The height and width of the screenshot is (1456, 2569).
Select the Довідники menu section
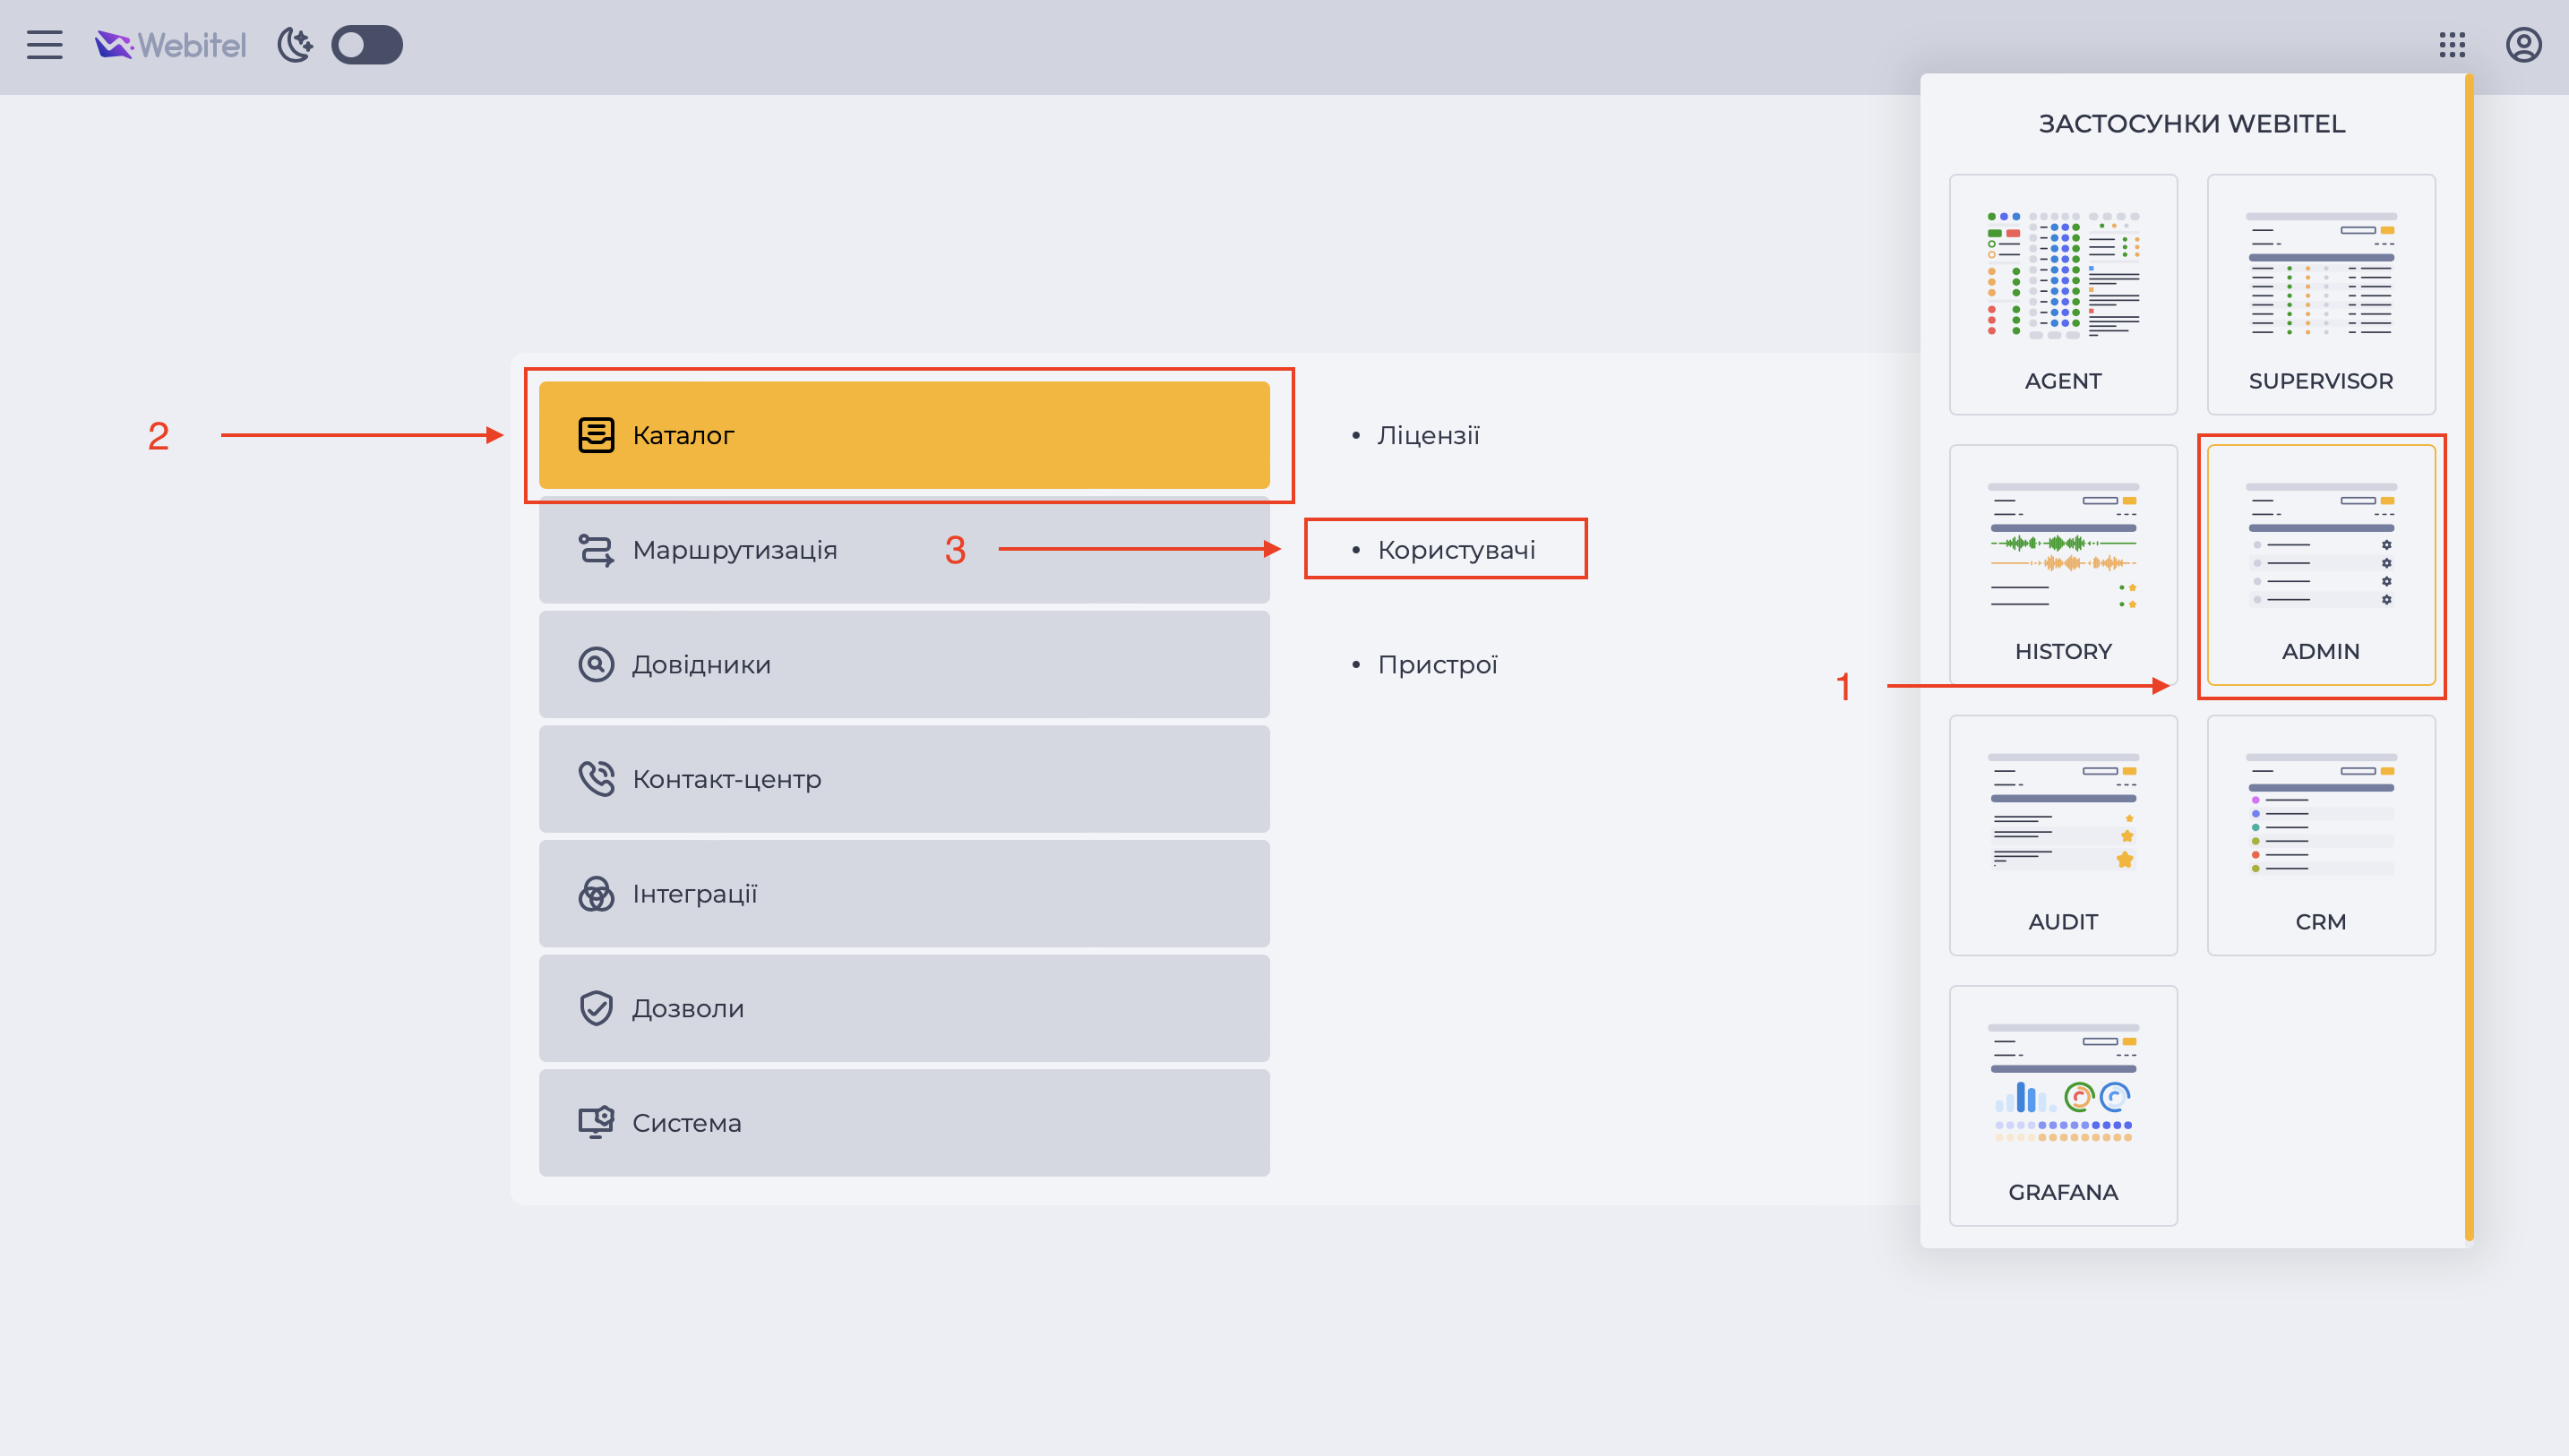(904, 664)
